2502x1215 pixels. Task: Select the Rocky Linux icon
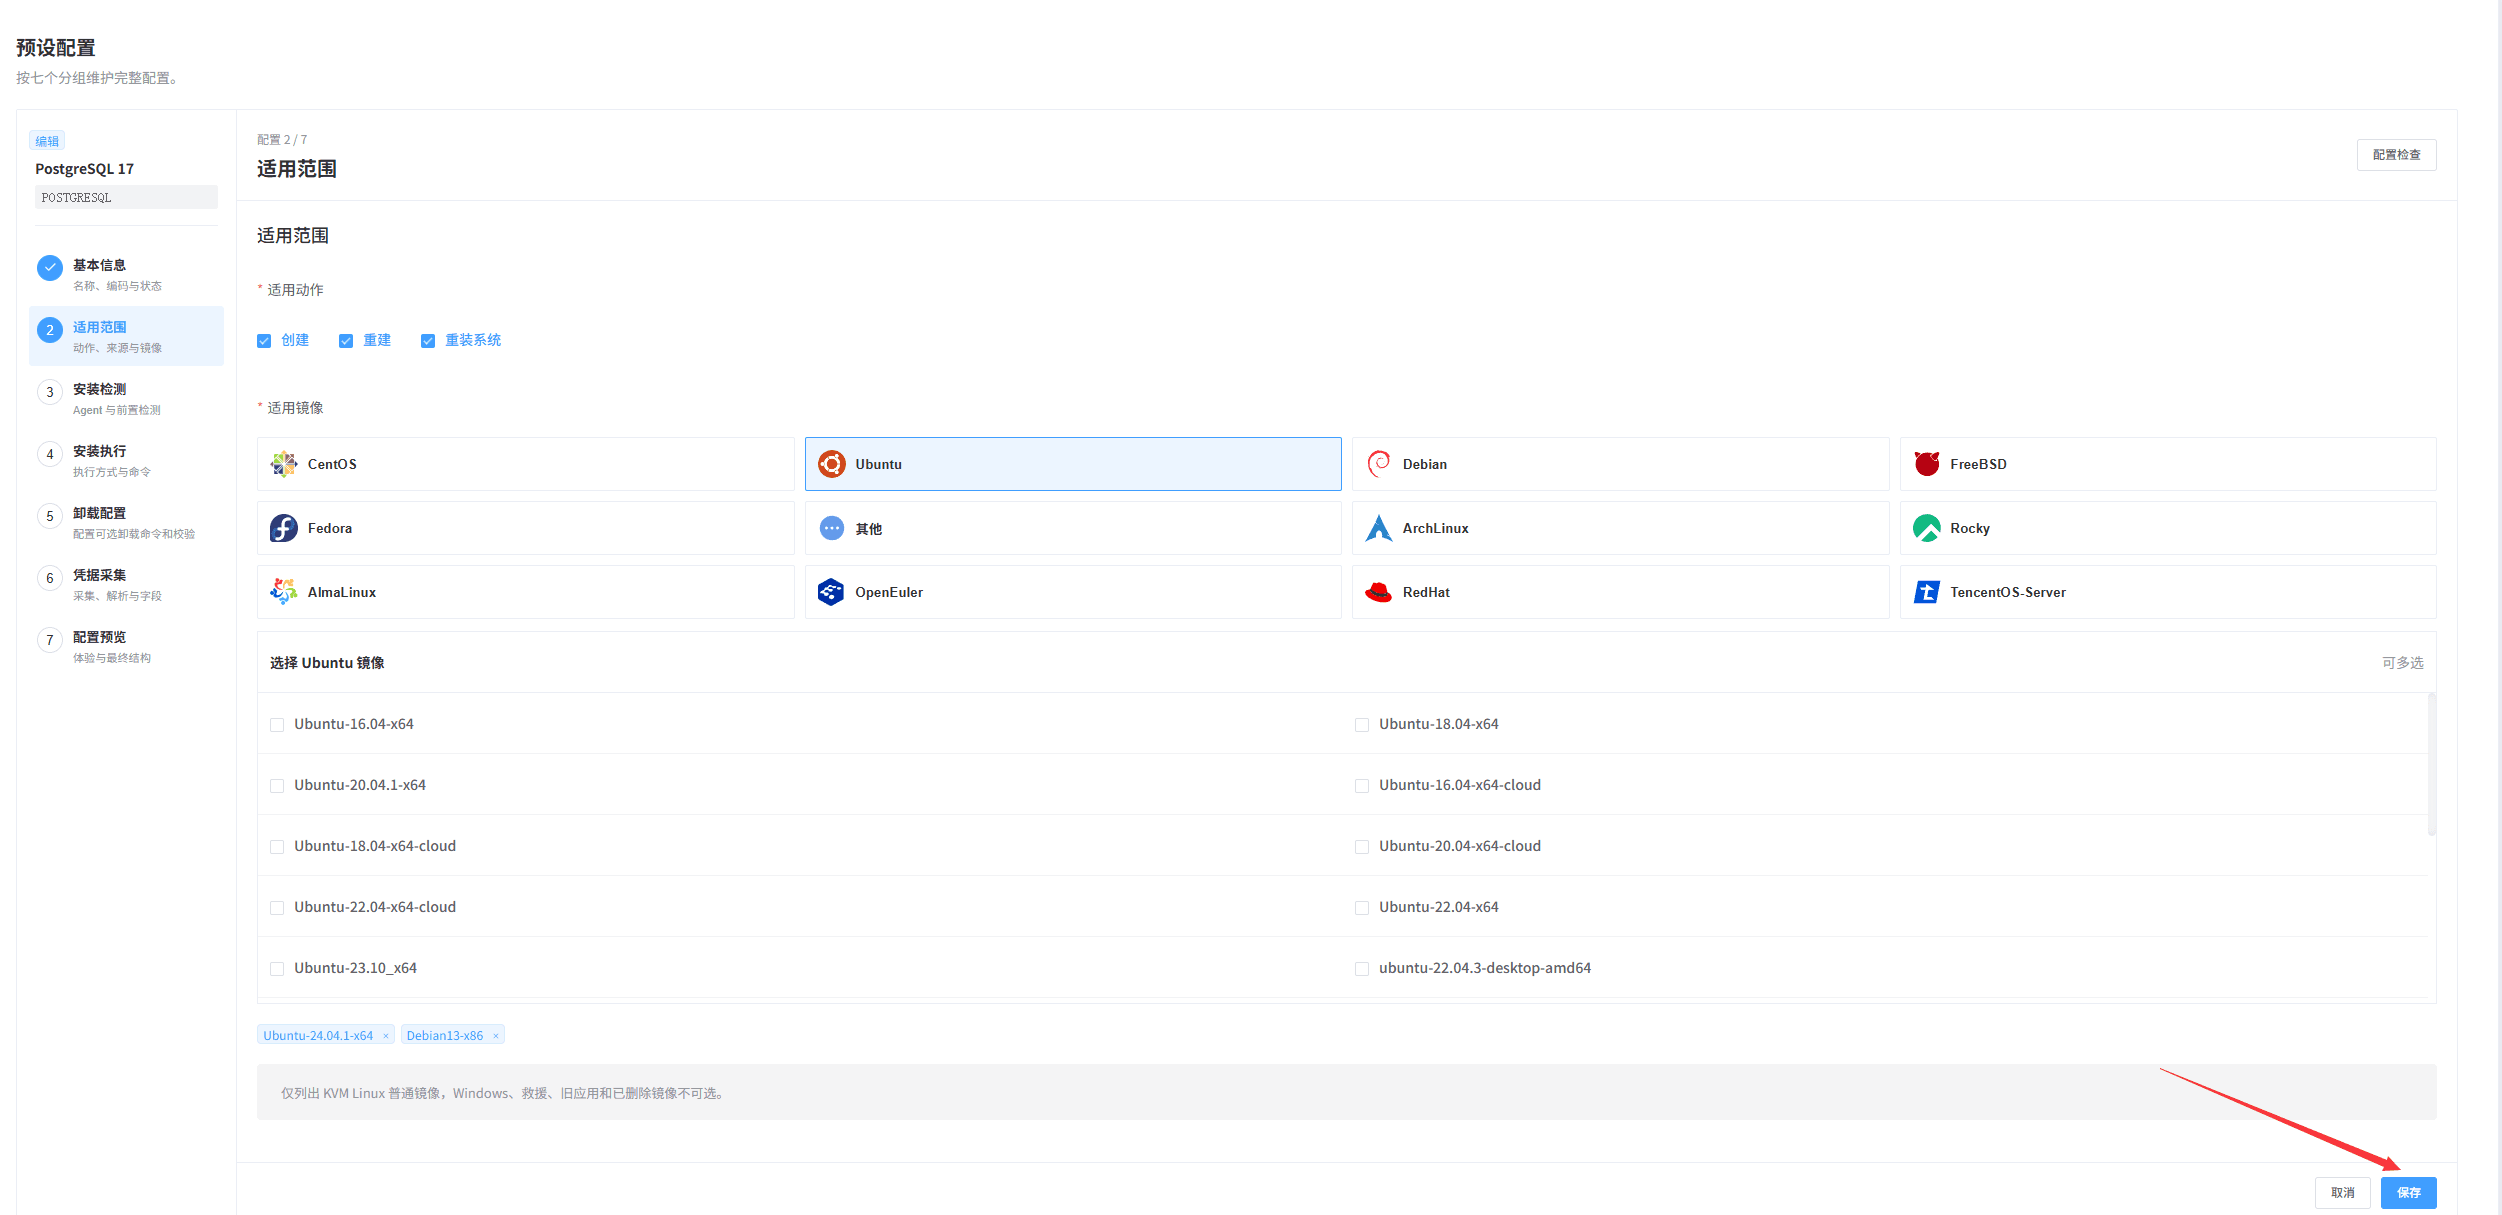pyautogui.click(x=1926, y=528)
